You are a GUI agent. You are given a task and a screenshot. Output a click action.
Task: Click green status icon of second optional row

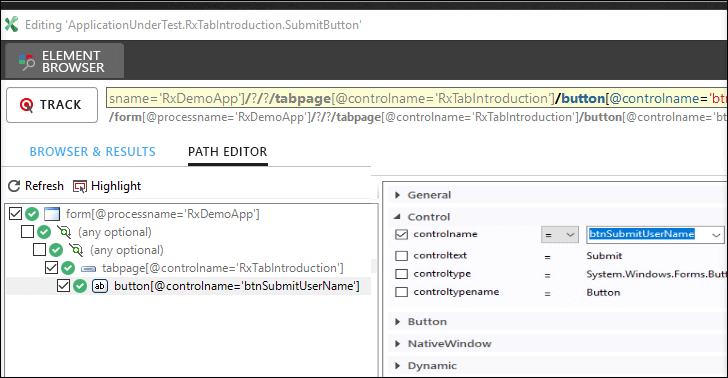click(x=56, y=250)
